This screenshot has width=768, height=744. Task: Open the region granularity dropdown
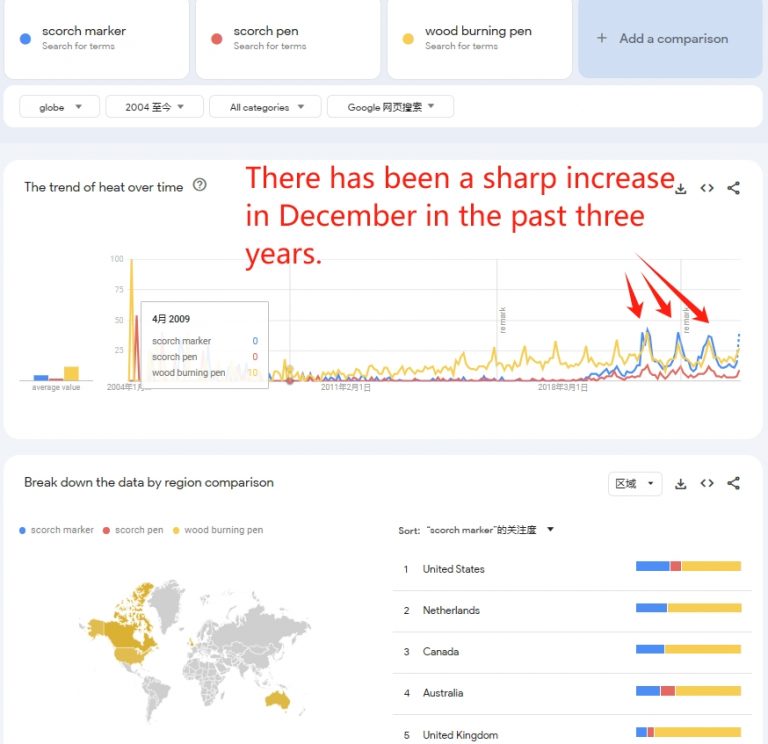point(635,484)
